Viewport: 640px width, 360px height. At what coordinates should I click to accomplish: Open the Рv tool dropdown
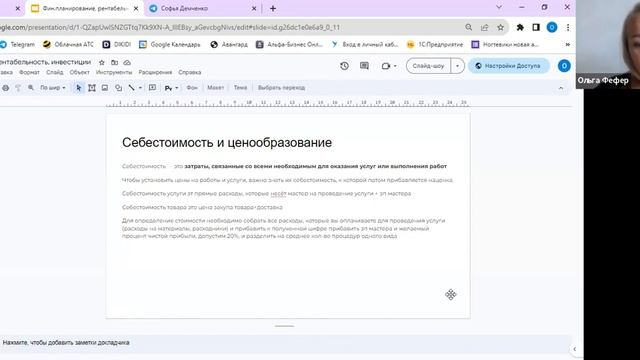coord(171,88)
